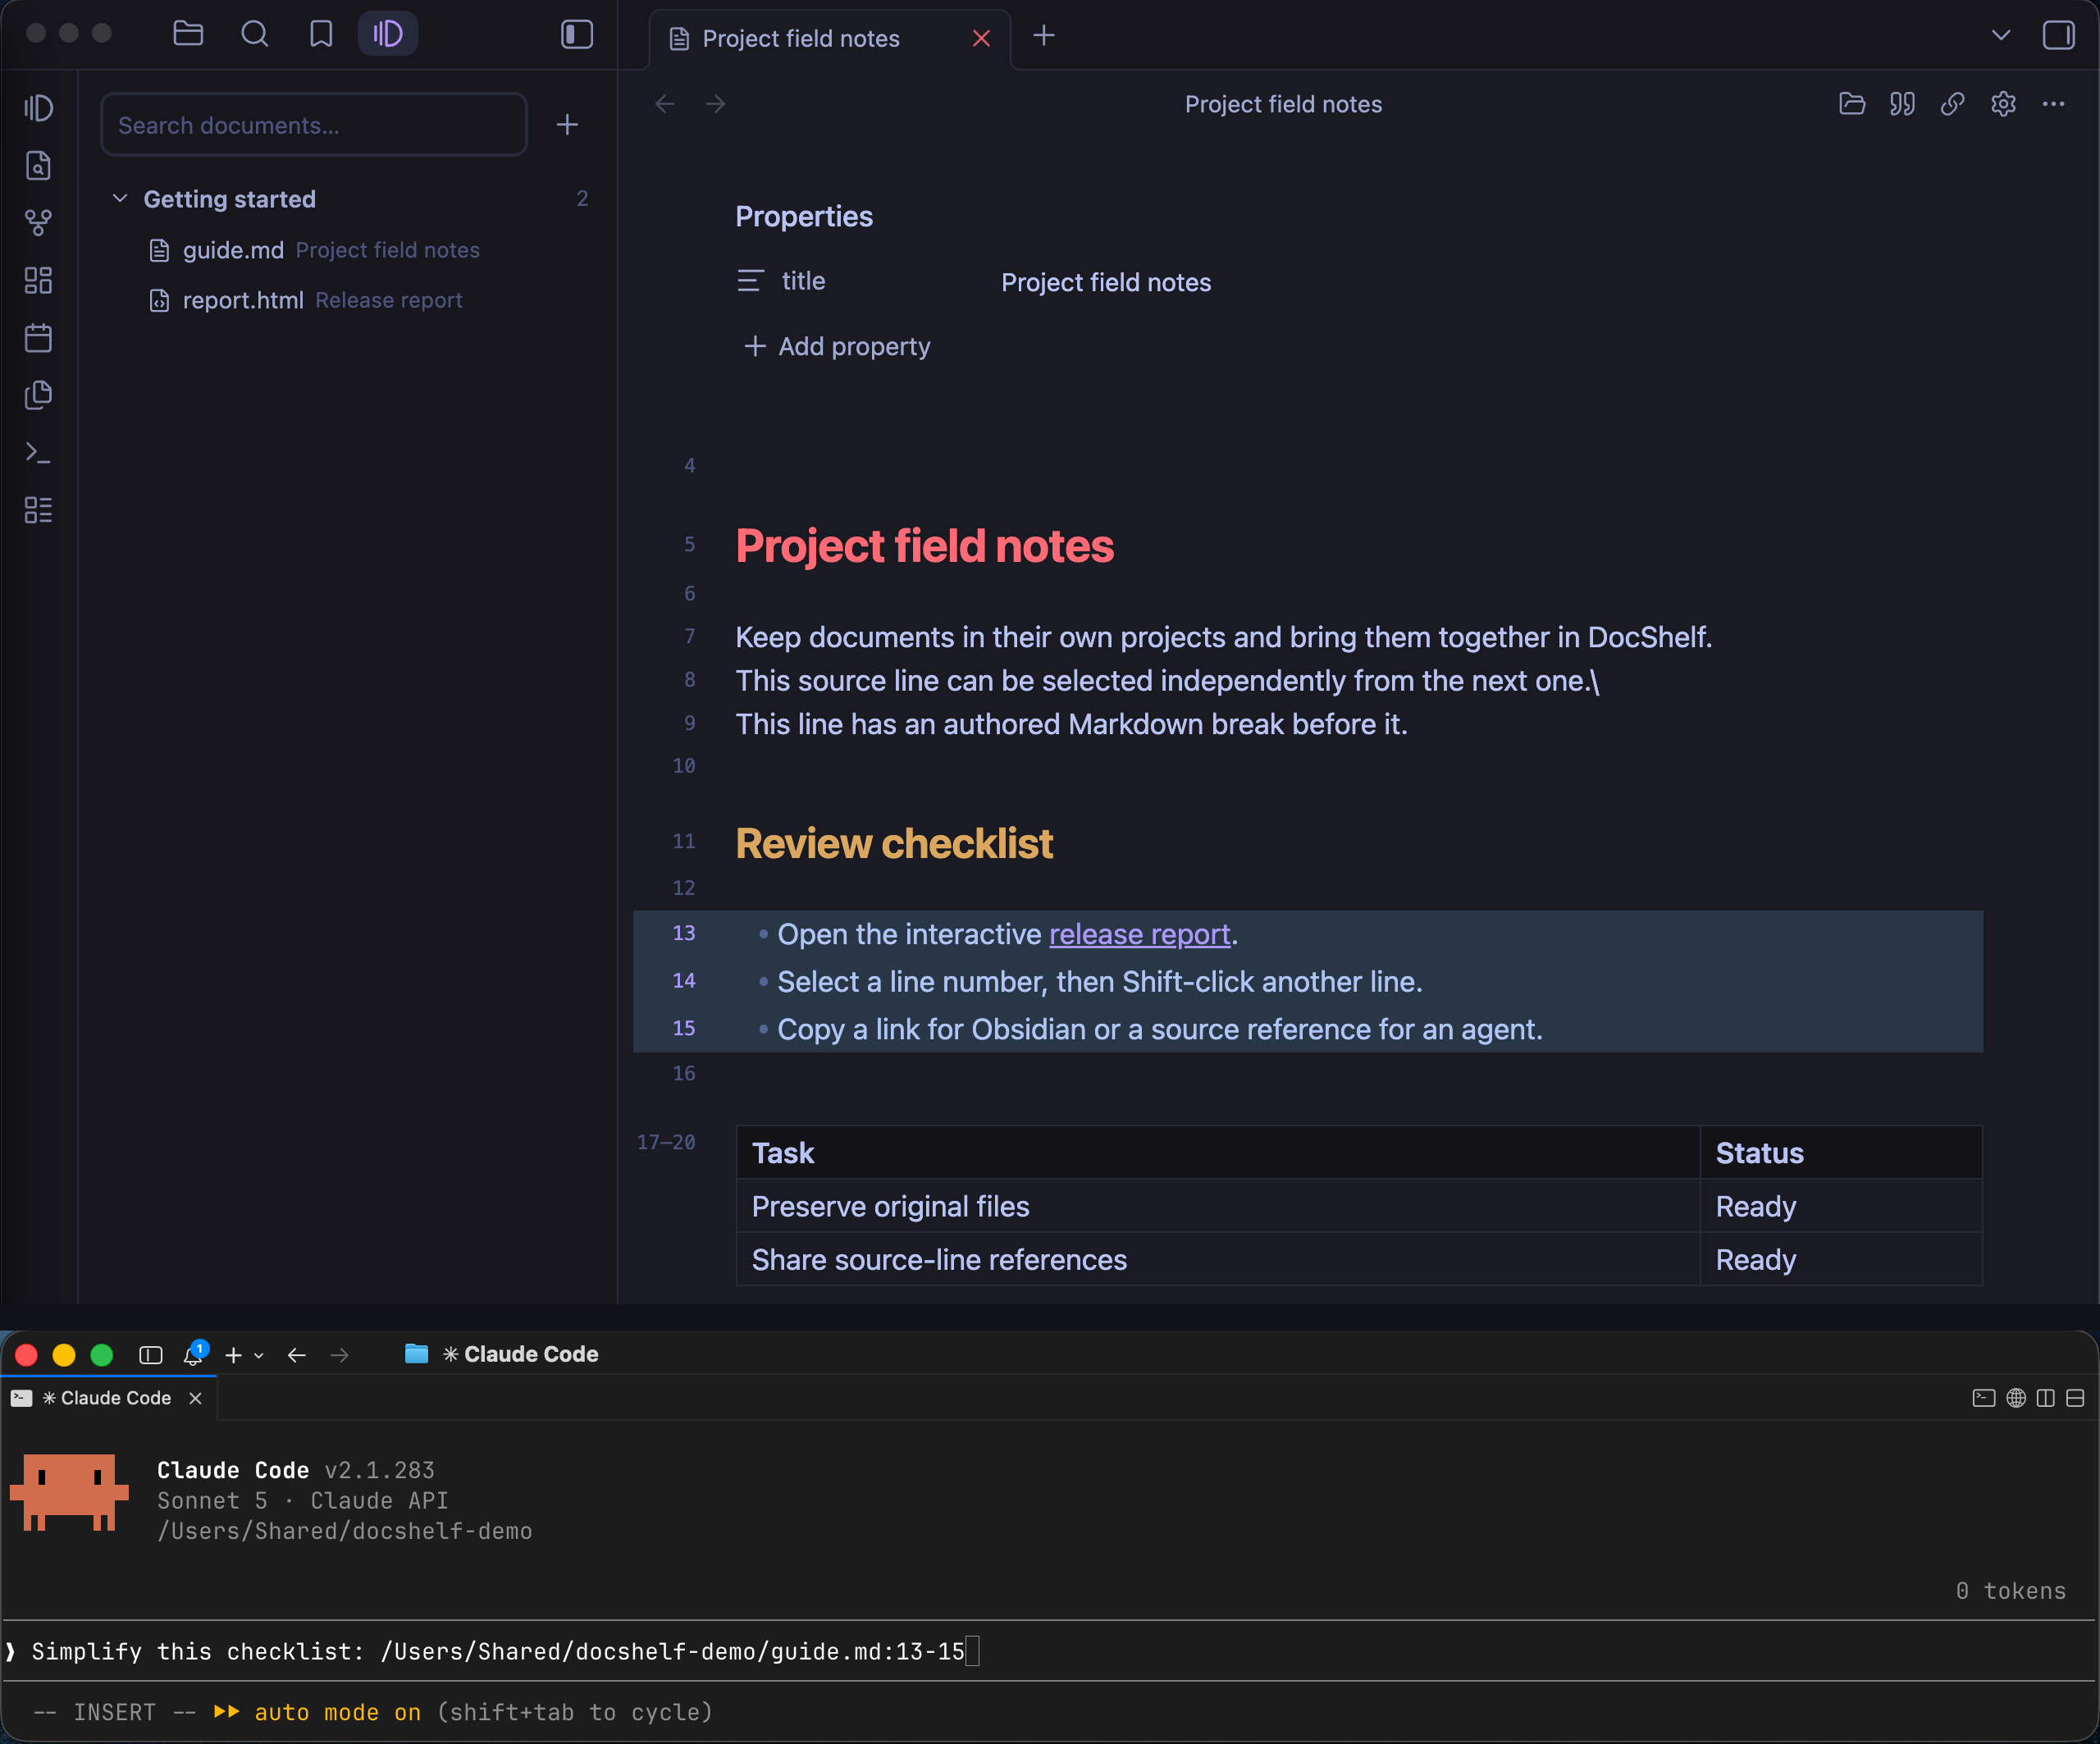
Task: Click the list layout ribbon icon
Action: click(x=38, y=510)
